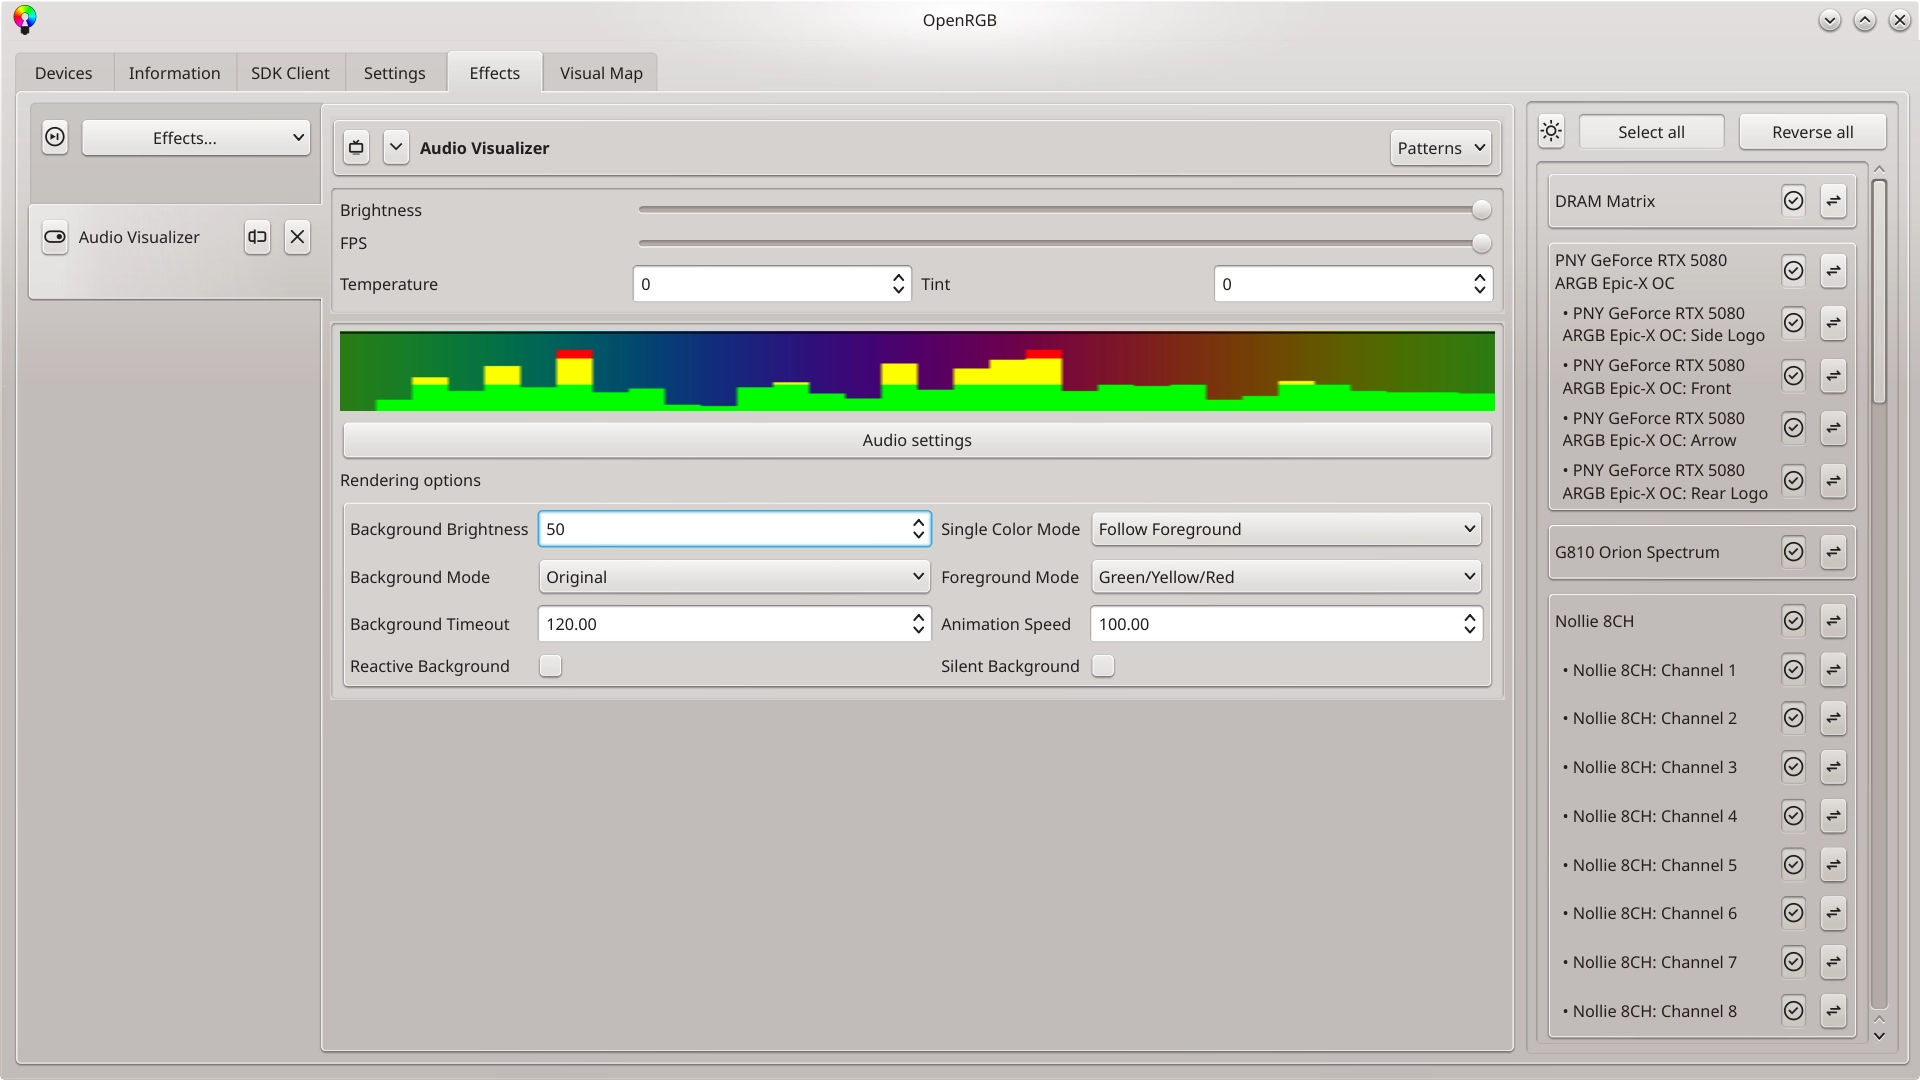Toggle the Audio Visualizer effect on/off
Viewport: 1920px width, 1080px height.
click(55, 237)
